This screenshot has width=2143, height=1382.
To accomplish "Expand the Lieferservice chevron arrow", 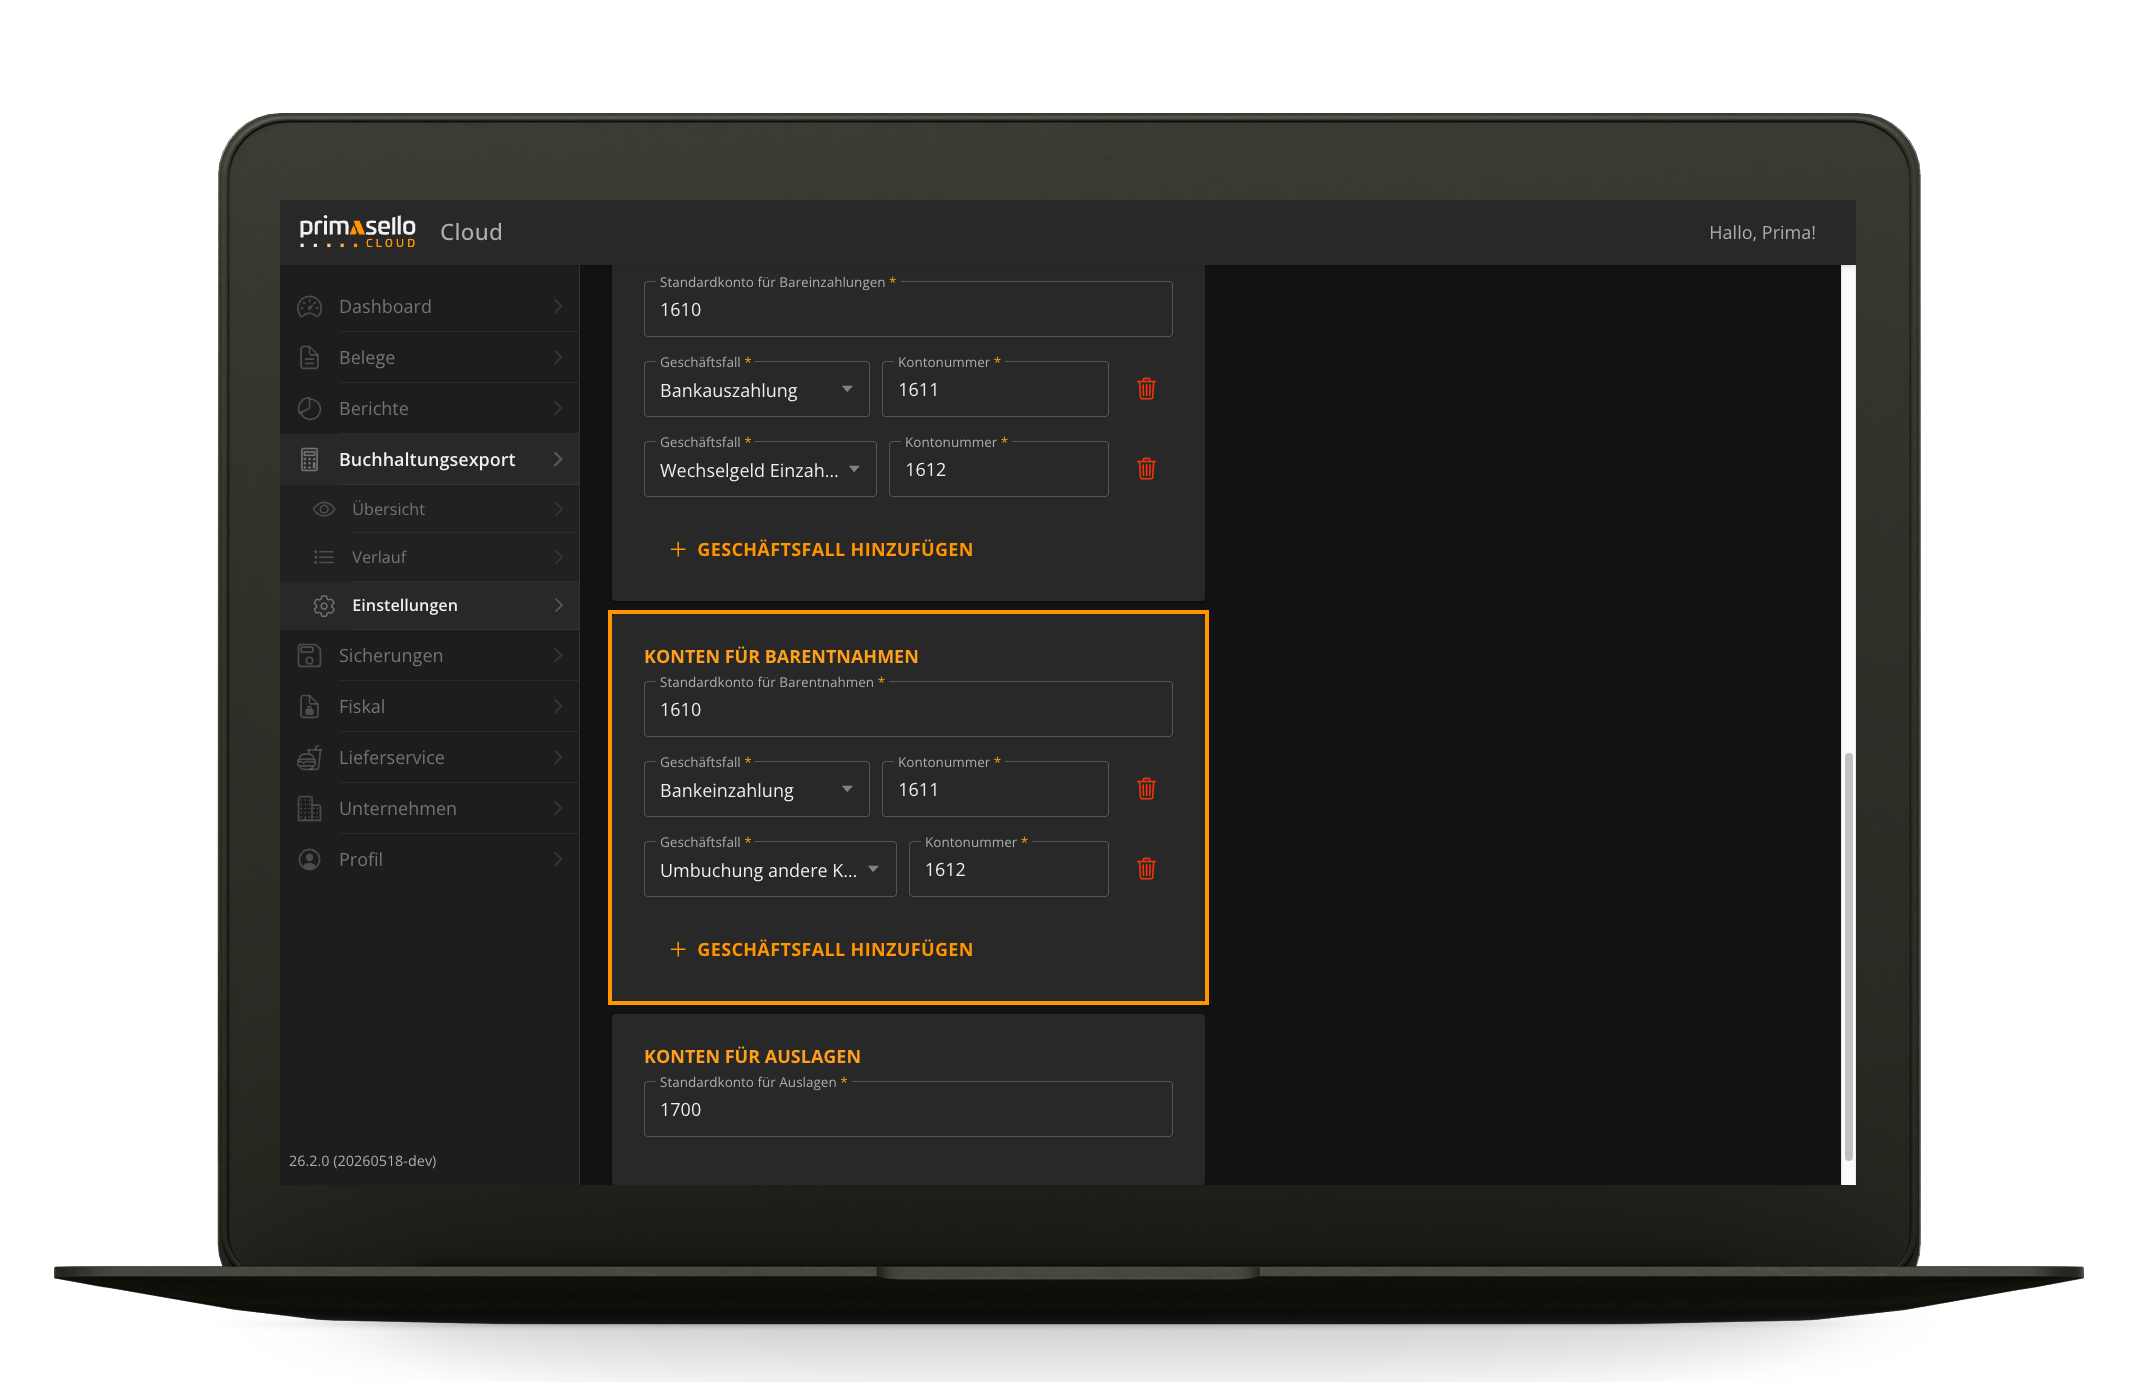I will point(558,758).
